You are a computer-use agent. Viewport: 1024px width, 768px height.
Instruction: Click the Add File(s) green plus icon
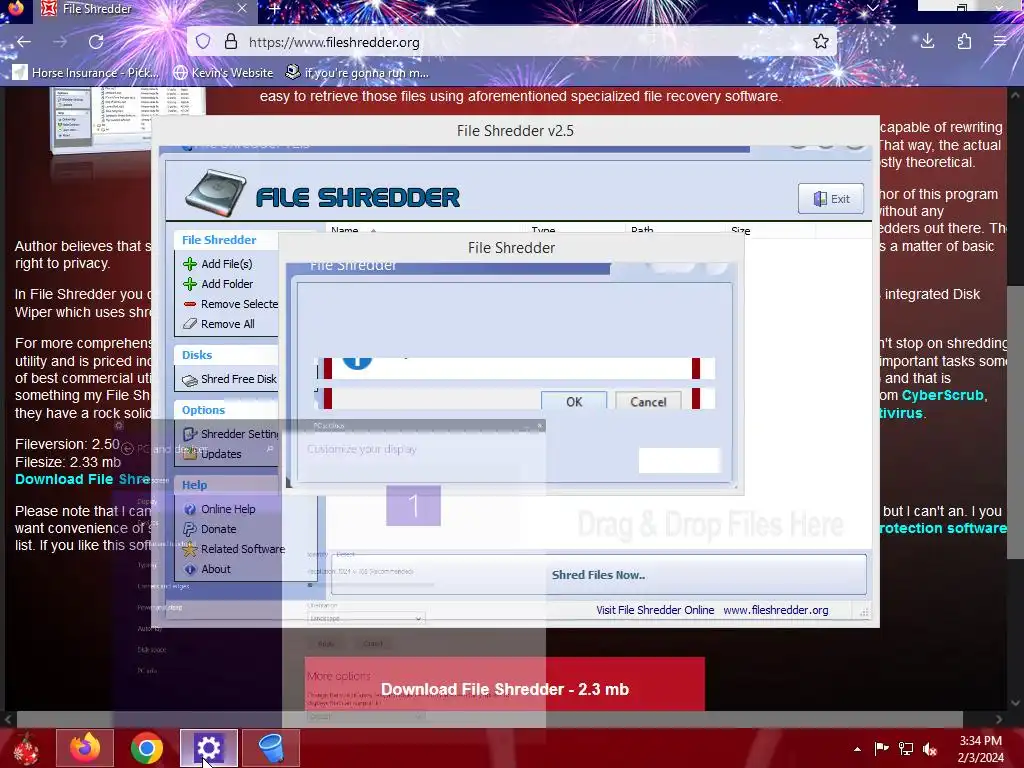coord(190,264)
